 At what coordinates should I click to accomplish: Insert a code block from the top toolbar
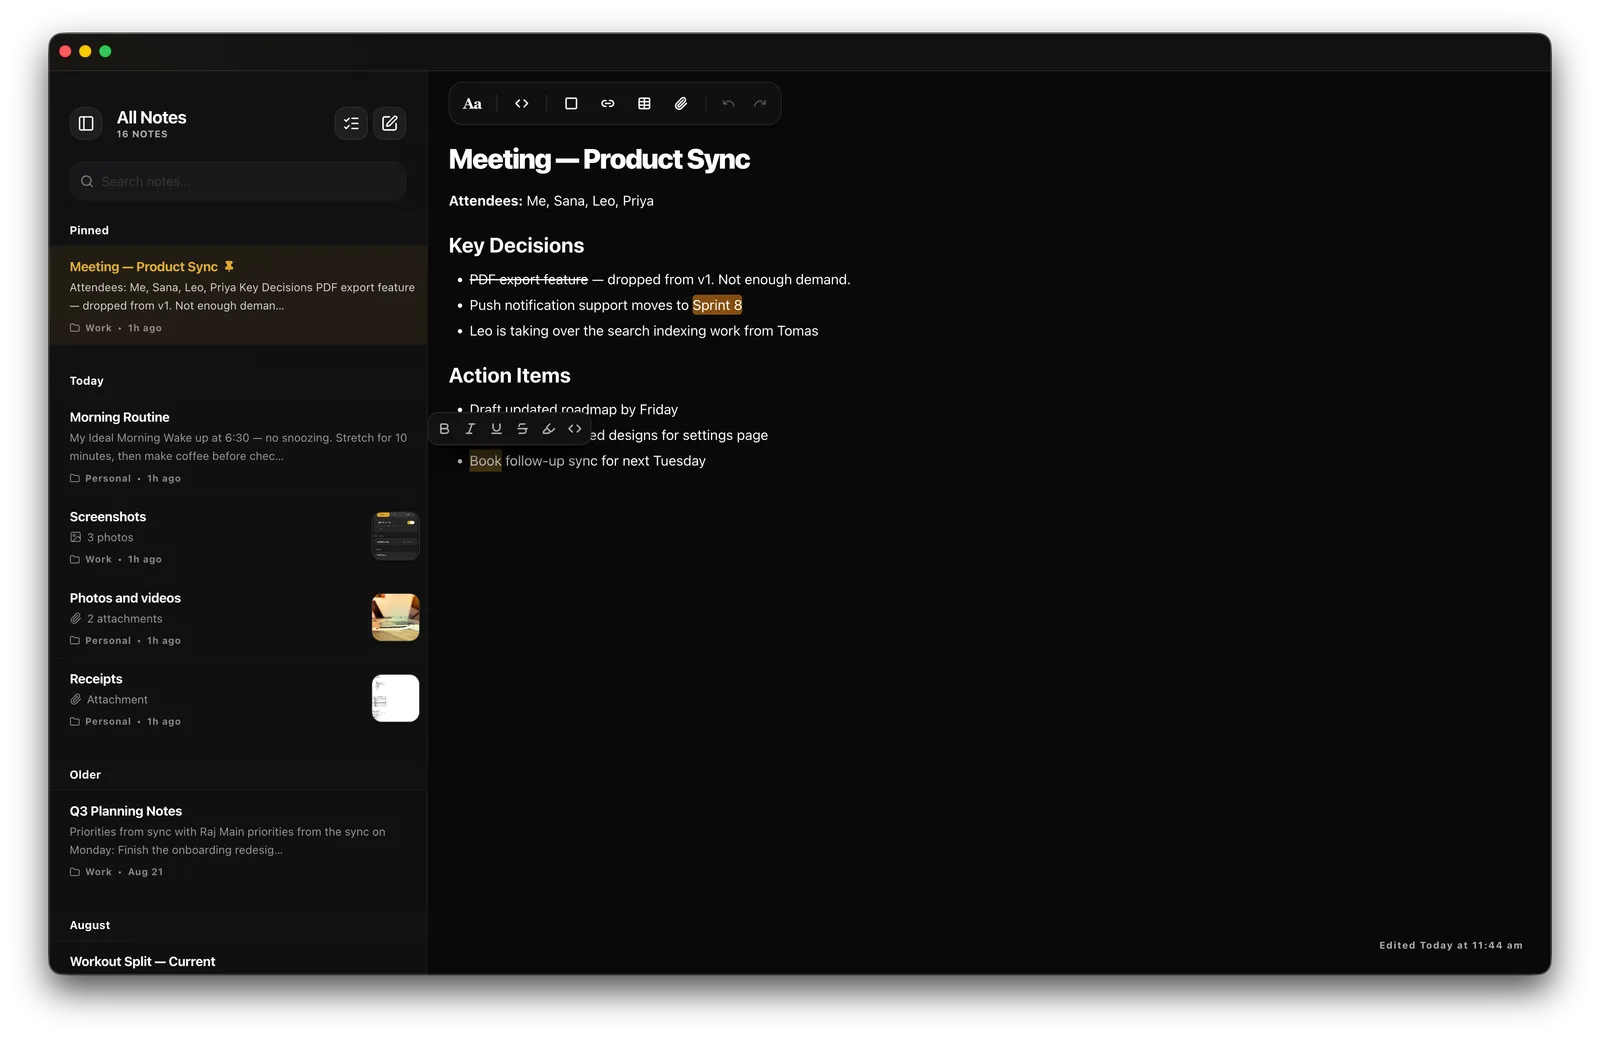(x=522, y=104)
